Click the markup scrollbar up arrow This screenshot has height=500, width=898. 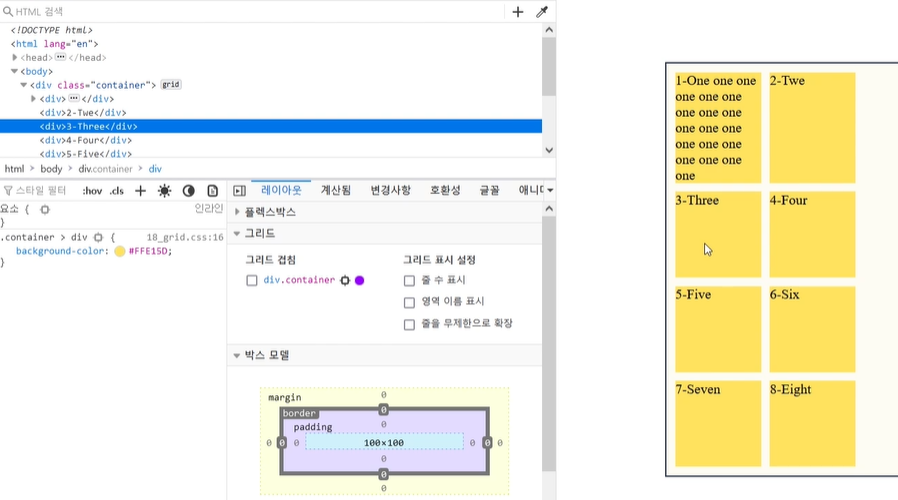tap(549, 30)
